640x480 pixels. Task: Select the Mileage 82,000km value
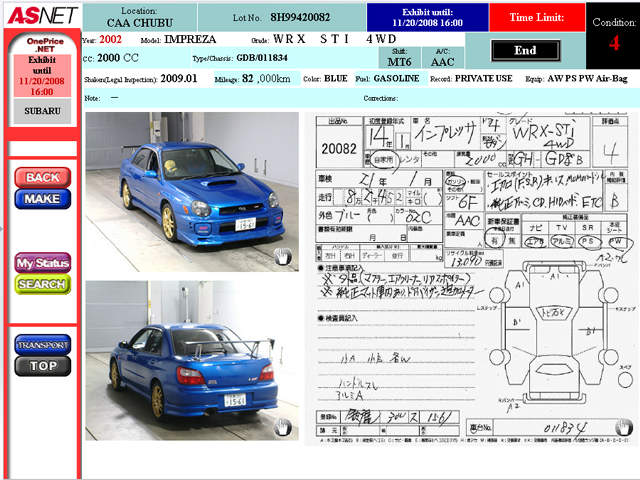(266, 78)
